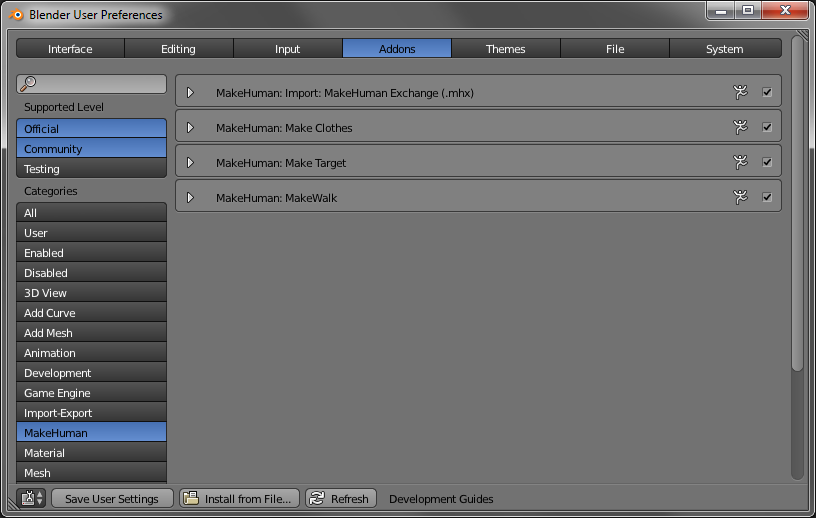Toggle the Community supported level filter

[x=92, y=148]
